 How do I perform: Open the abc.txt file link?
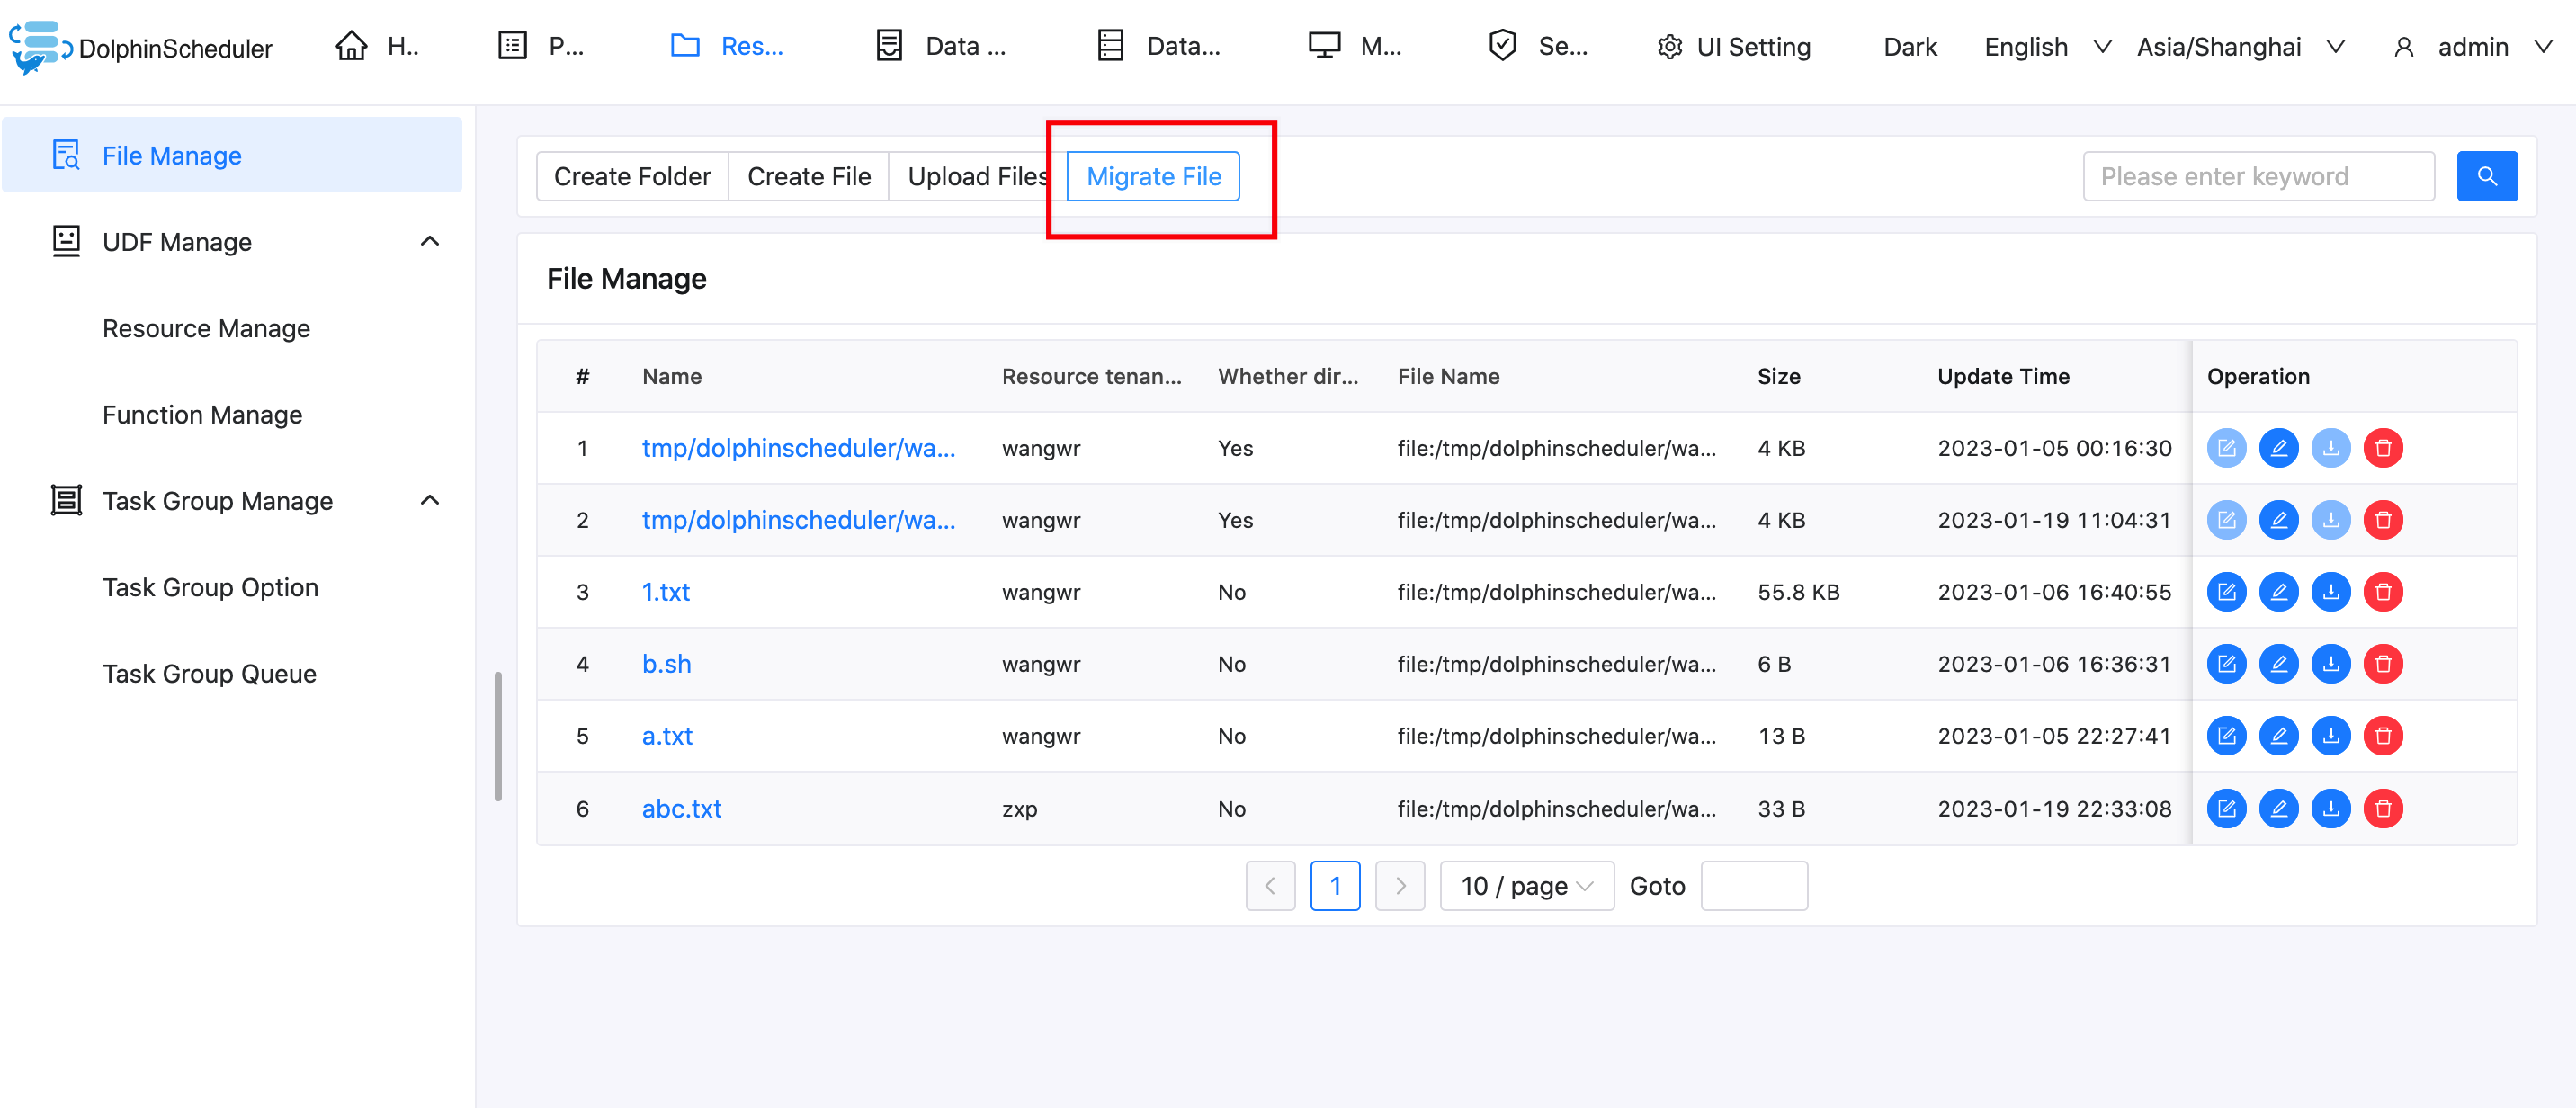(x=681, y=808)
